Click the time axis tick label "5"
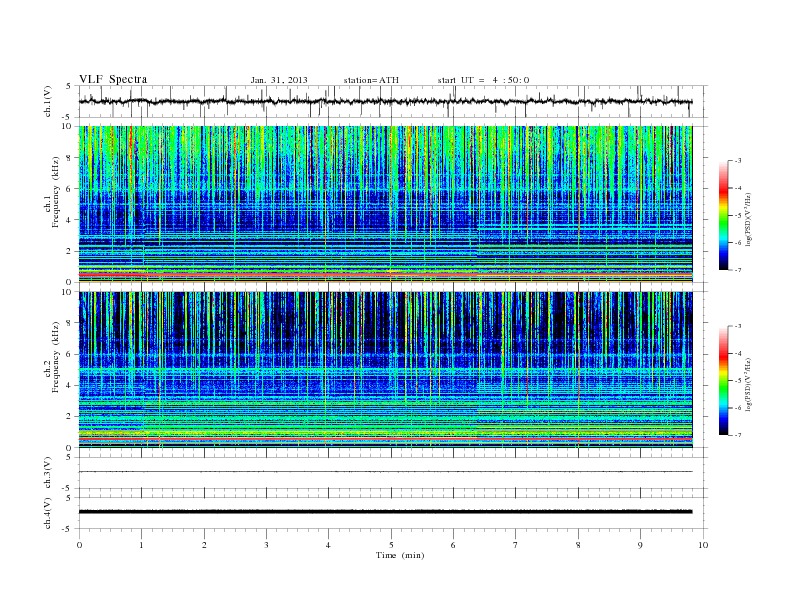792x612 pixels. click(391, 545)
